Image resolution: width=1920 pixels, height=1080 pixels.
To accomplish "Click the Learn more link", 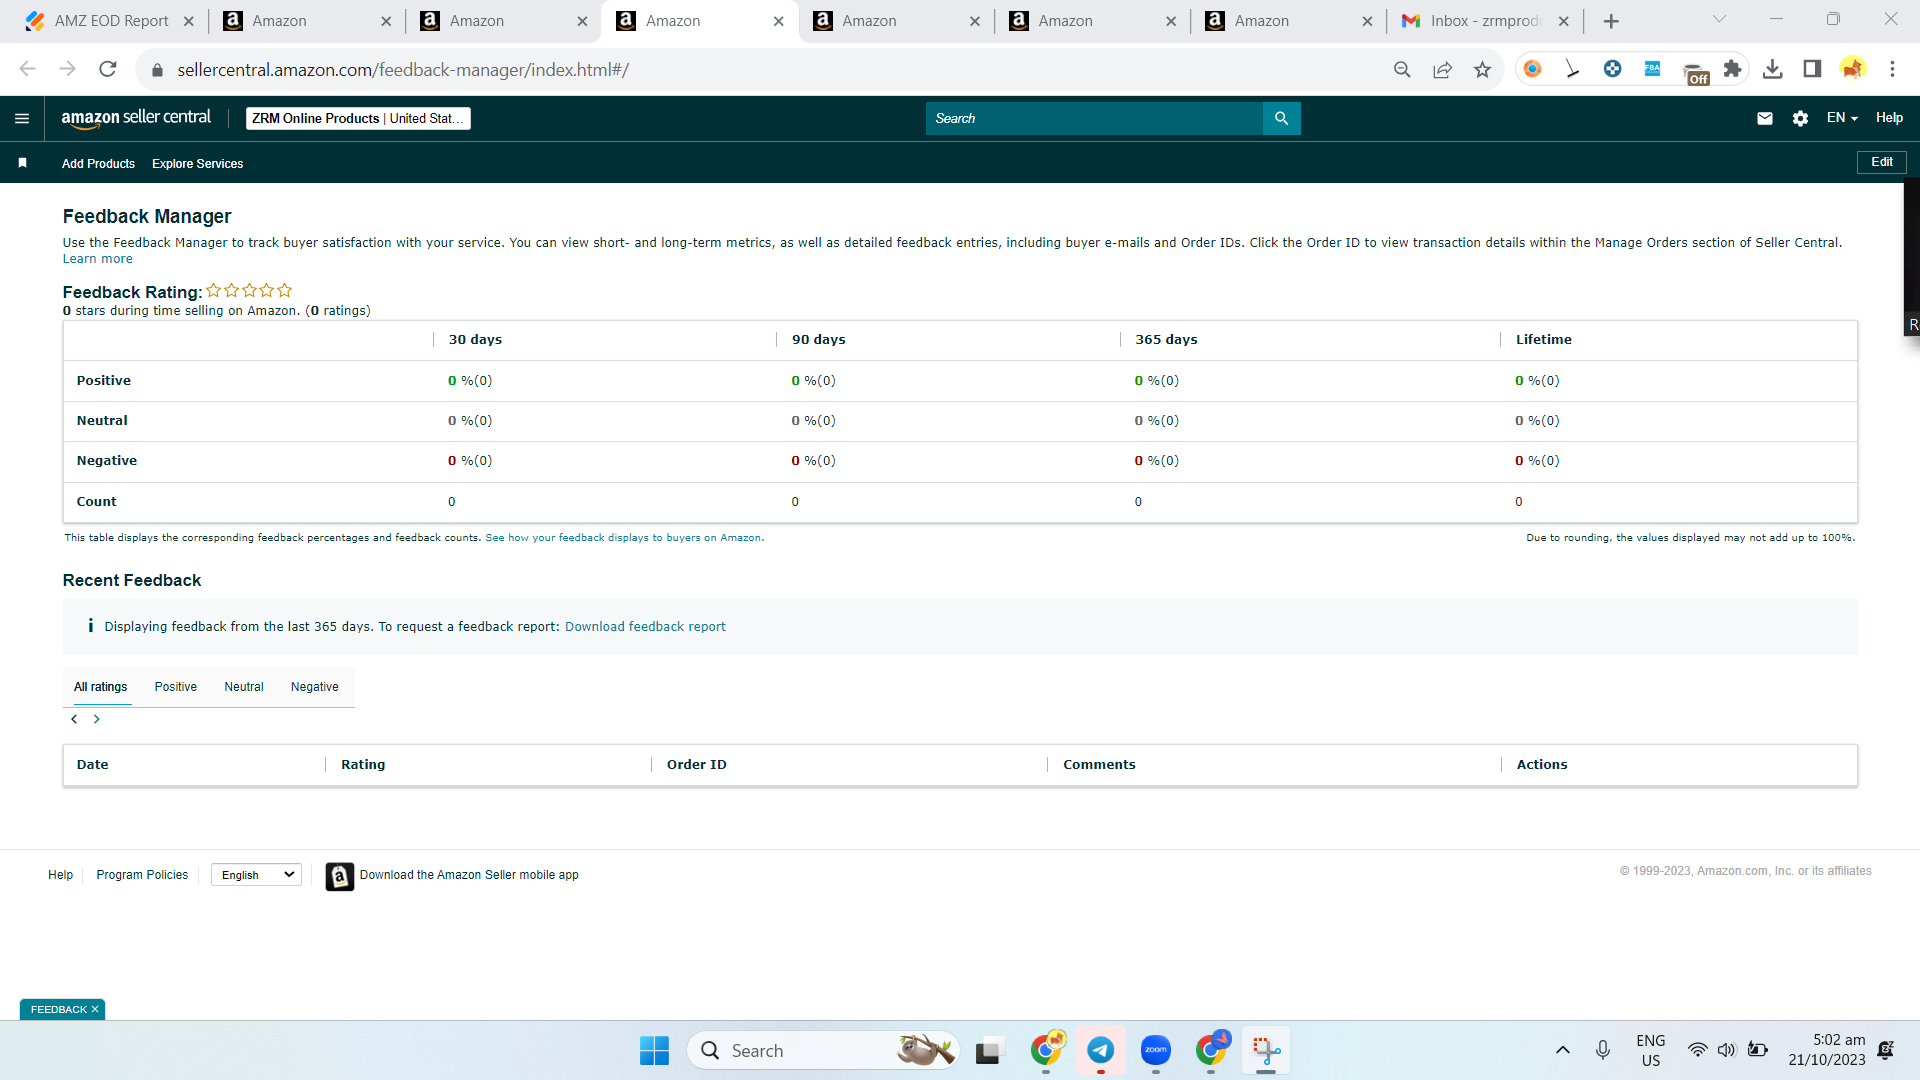I will point(97,259).
